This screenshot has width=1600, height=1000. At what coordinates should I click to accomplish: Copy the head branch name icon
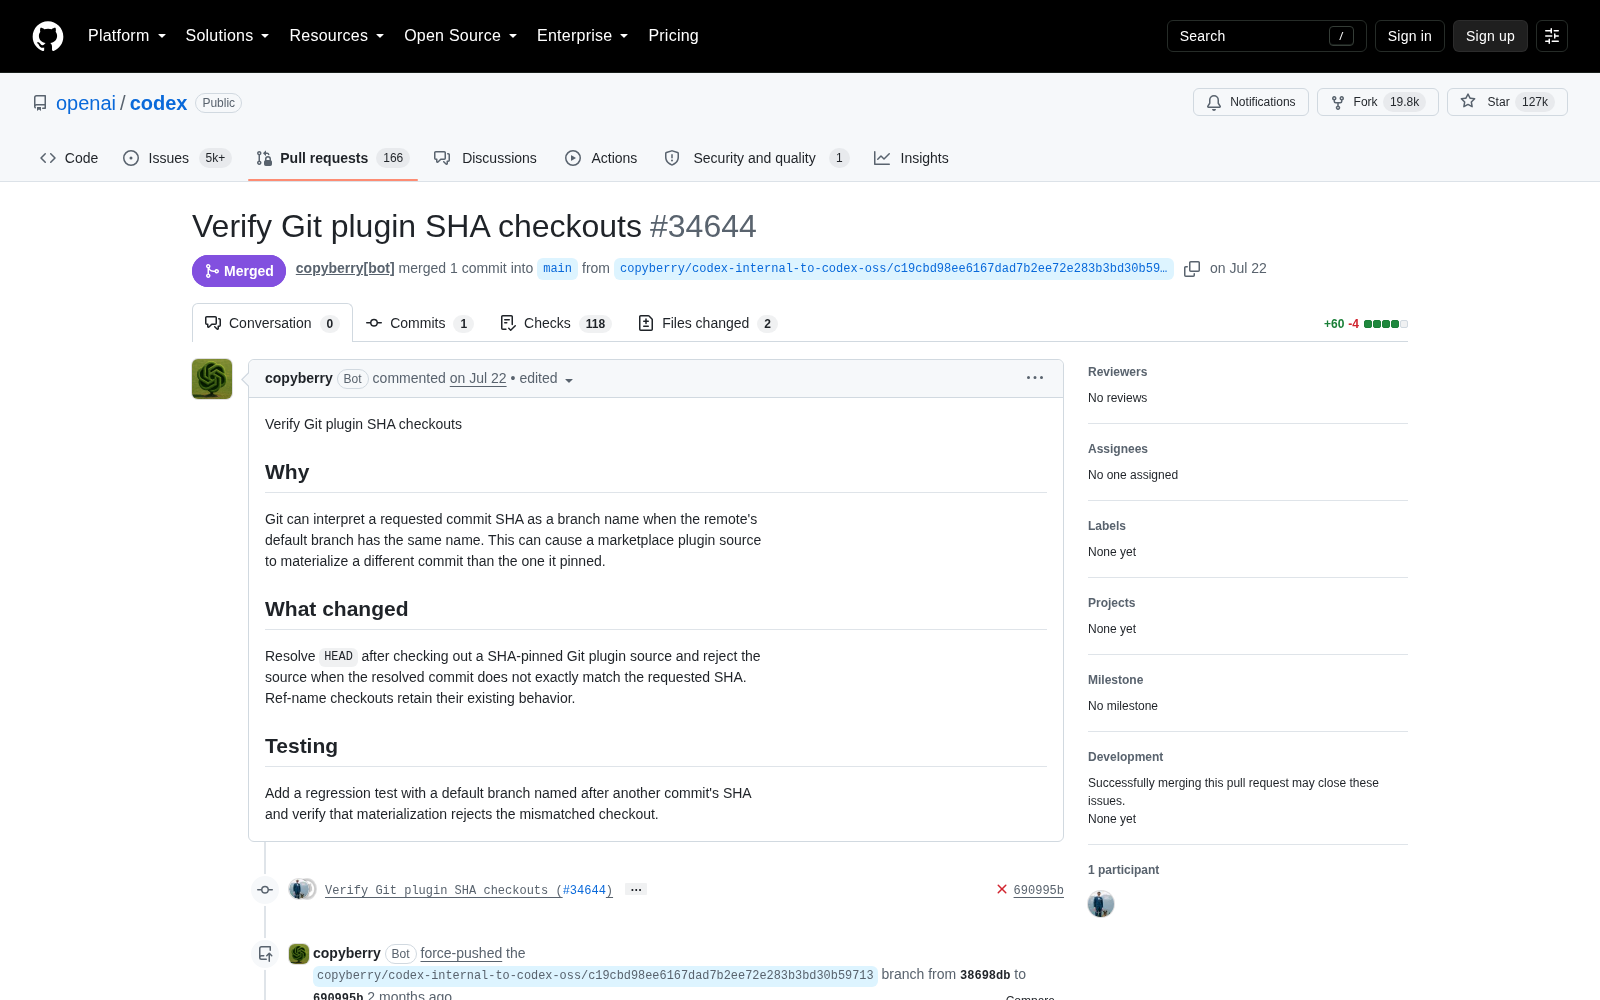coord(1192,269)
